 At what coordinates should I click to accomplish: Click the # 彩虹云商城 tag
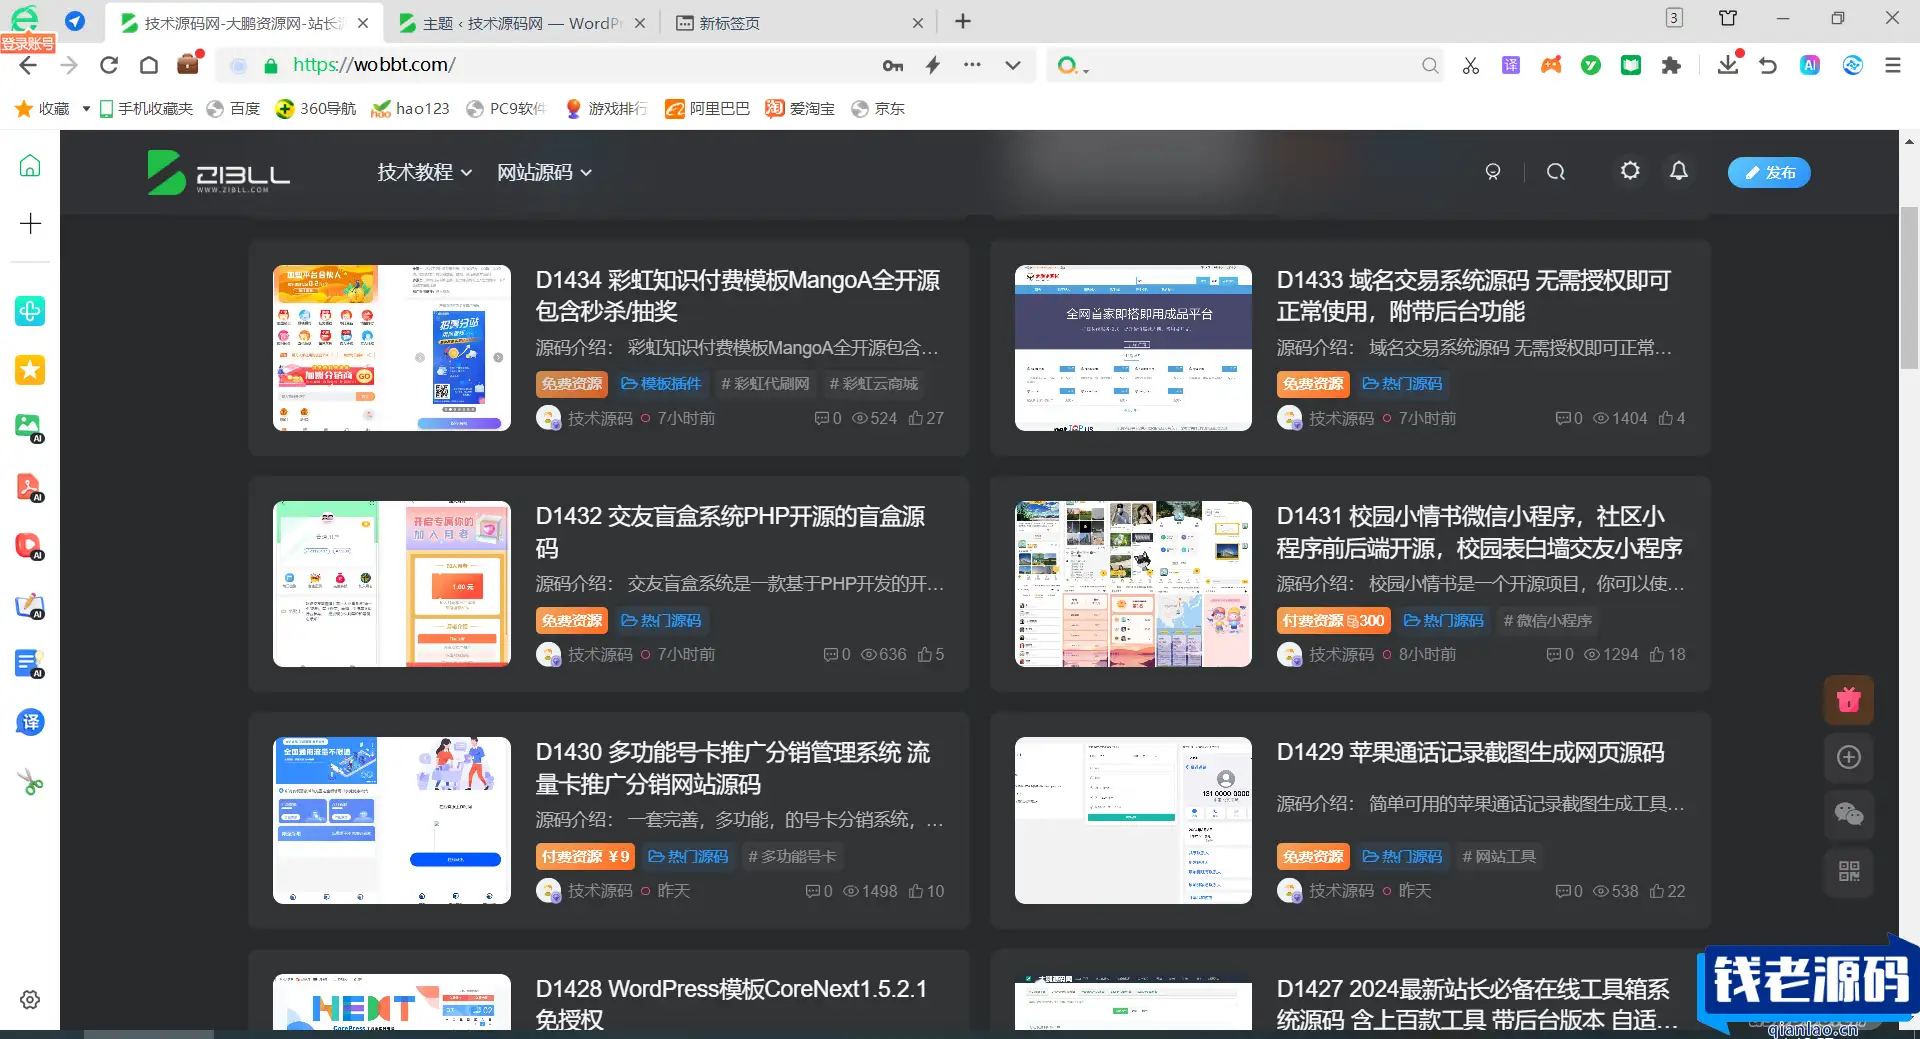873,384
